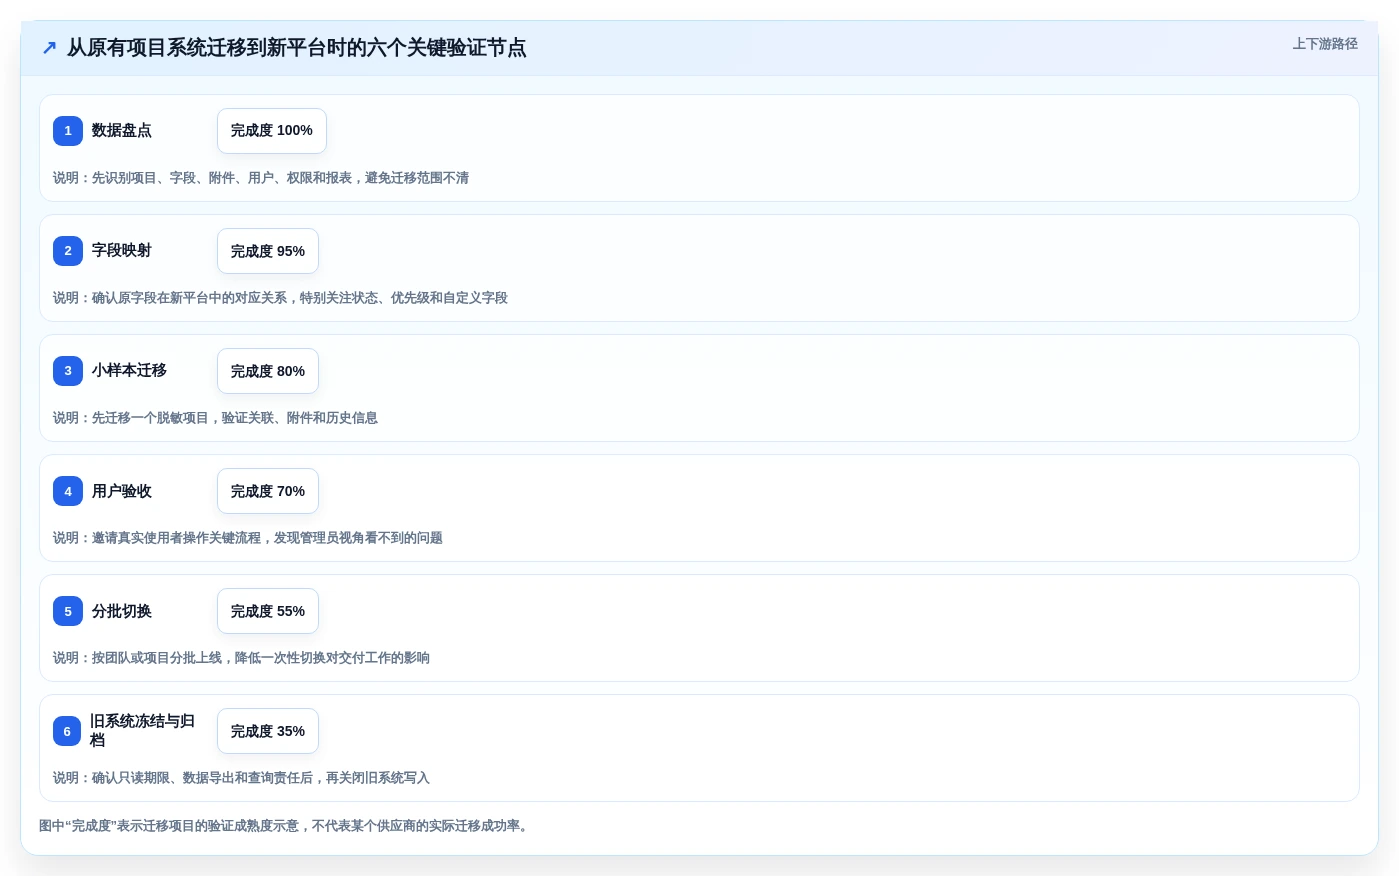Select the 小样本迁移 step name
1399x876 pixels.
click(129, 371)
